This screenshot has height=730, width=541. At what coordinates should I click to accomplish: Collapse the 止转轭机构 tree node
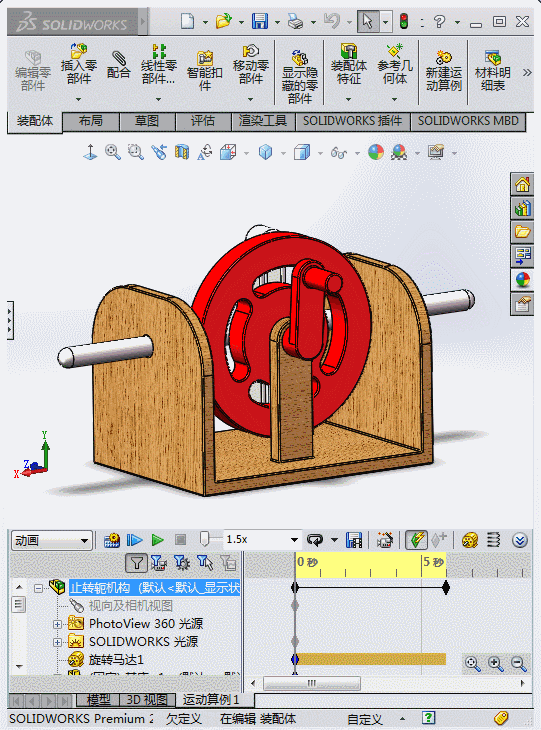pyautogui.click(x=39, y=588)
